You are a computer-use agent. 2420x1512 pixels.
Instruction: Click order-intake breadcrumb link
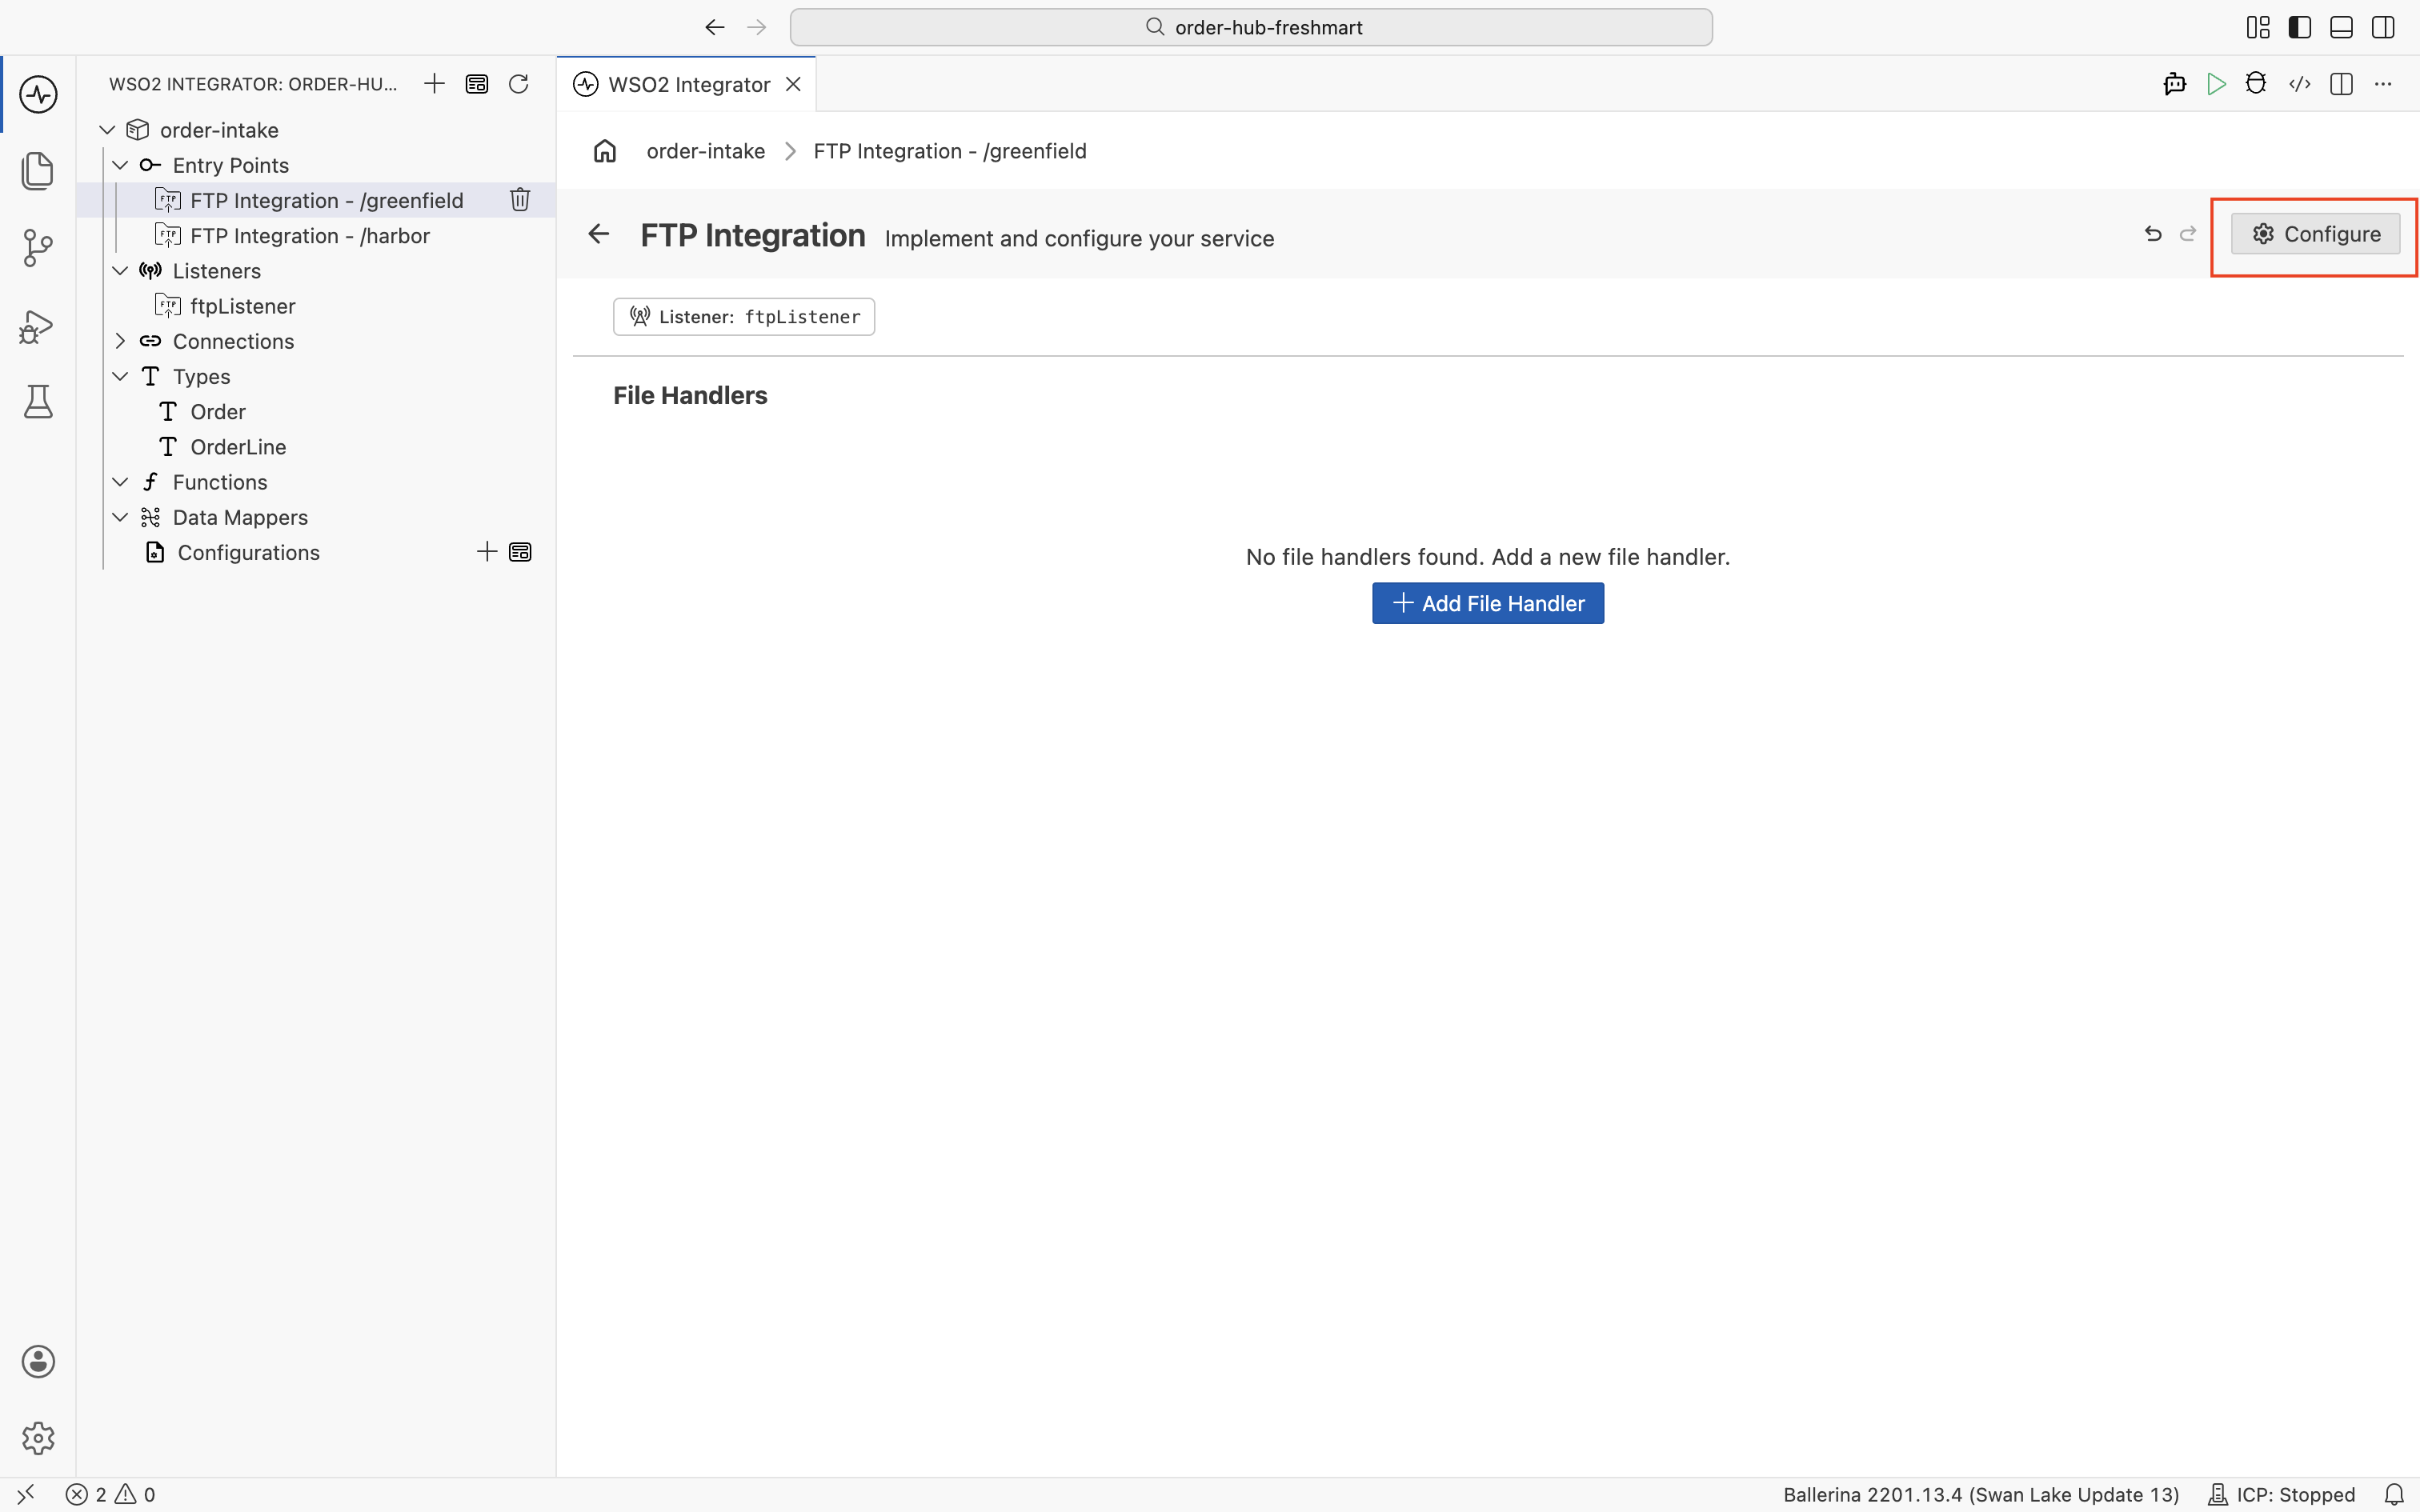705,151
